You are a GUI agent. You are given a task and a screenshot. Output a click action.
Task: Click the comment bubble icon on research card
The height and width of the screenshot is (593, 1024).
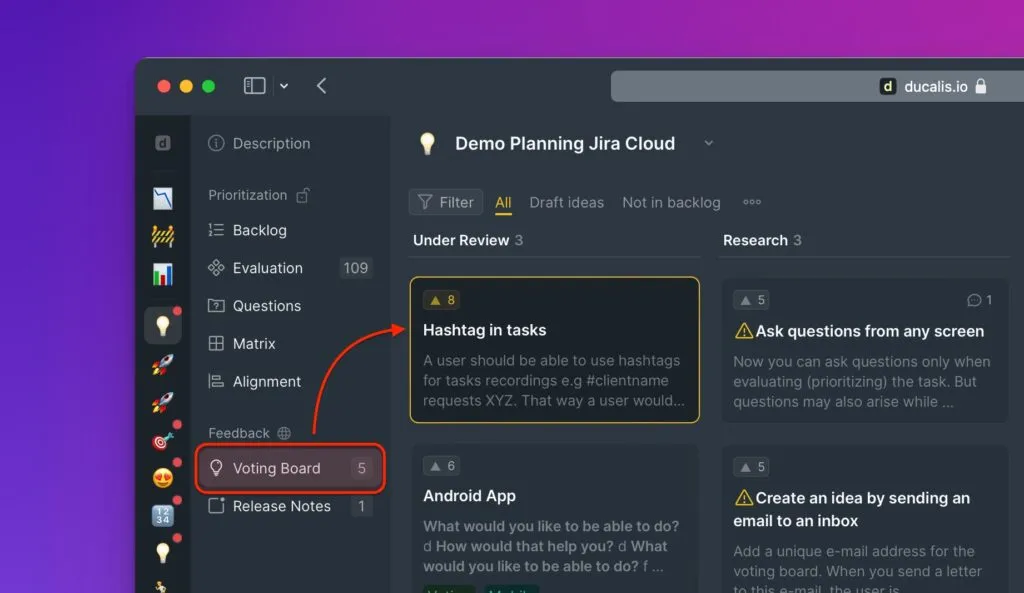974,300
